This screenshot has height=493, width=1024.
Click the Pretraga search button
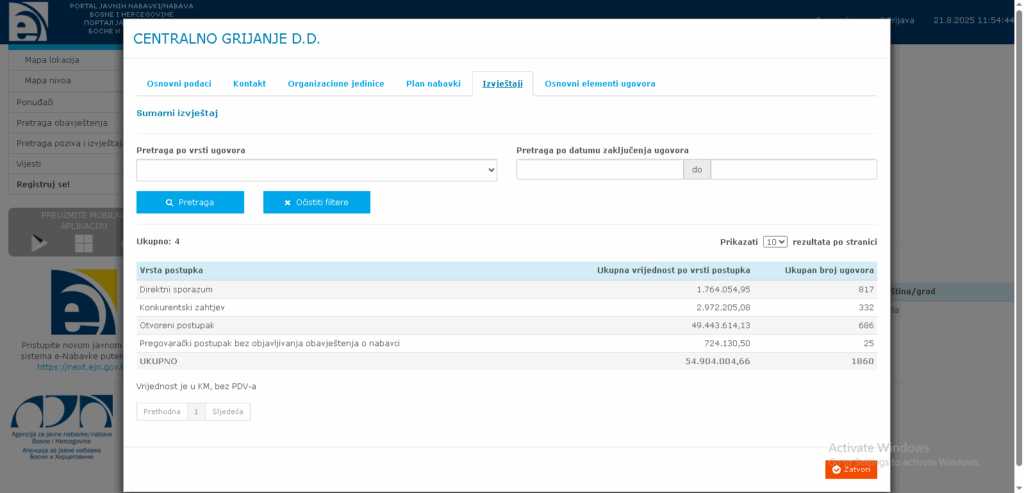click(190, 202)
